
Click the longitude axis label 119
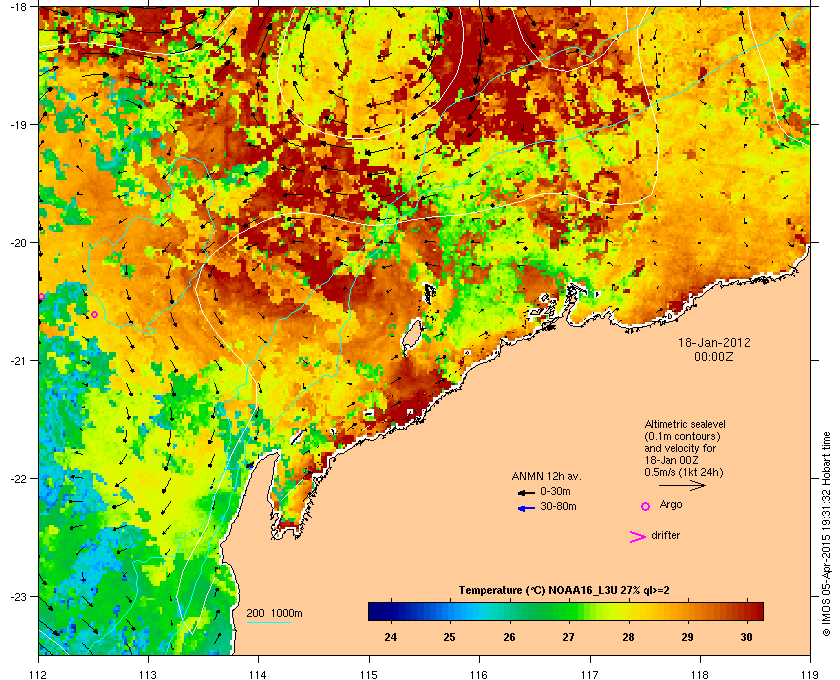click(809, 675)
